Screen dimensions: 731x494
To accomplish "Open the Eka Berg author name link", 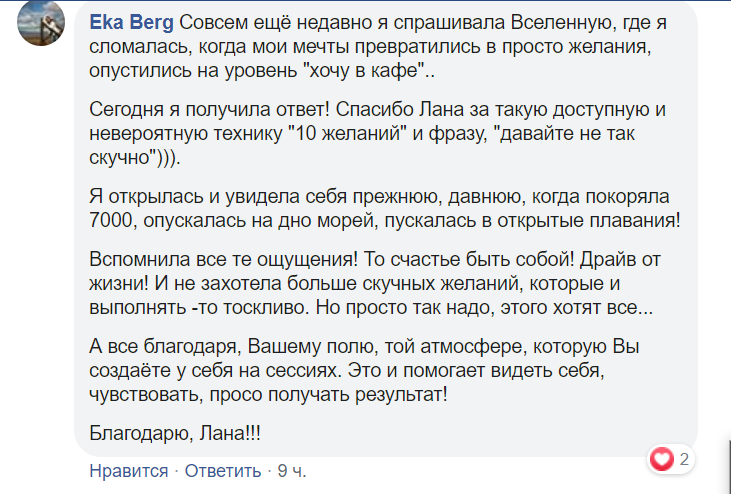I will point(131,22).
